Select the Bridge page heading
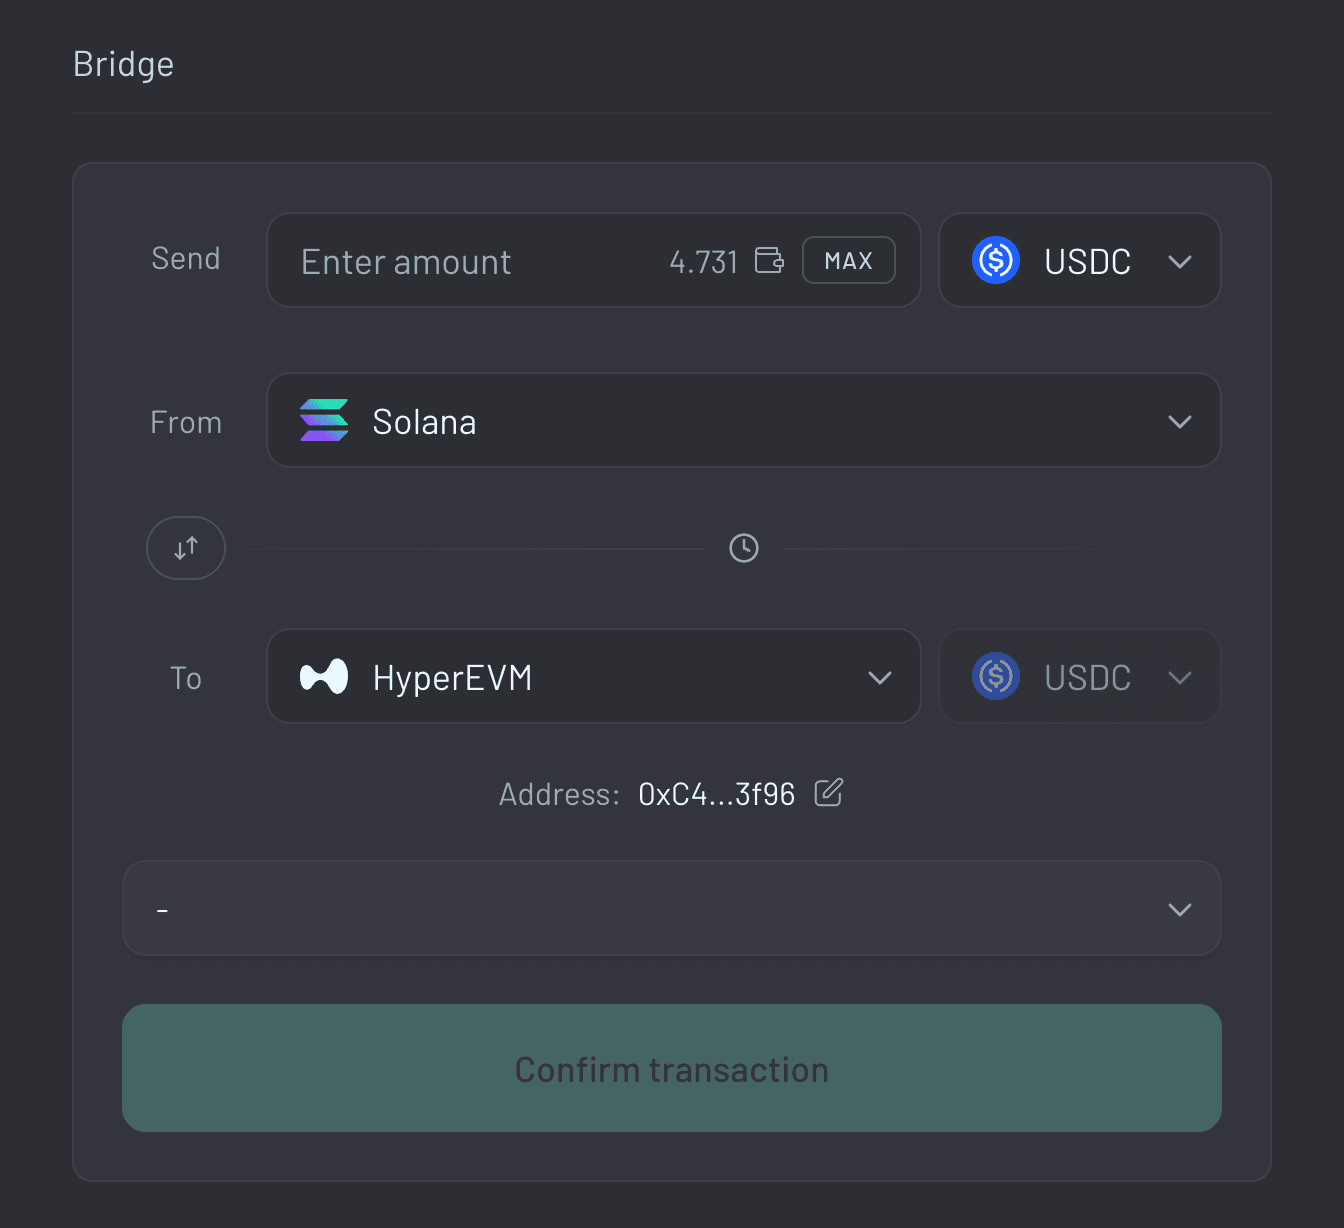This screenshot has height=1228, width=1344. tap(123, 64)
